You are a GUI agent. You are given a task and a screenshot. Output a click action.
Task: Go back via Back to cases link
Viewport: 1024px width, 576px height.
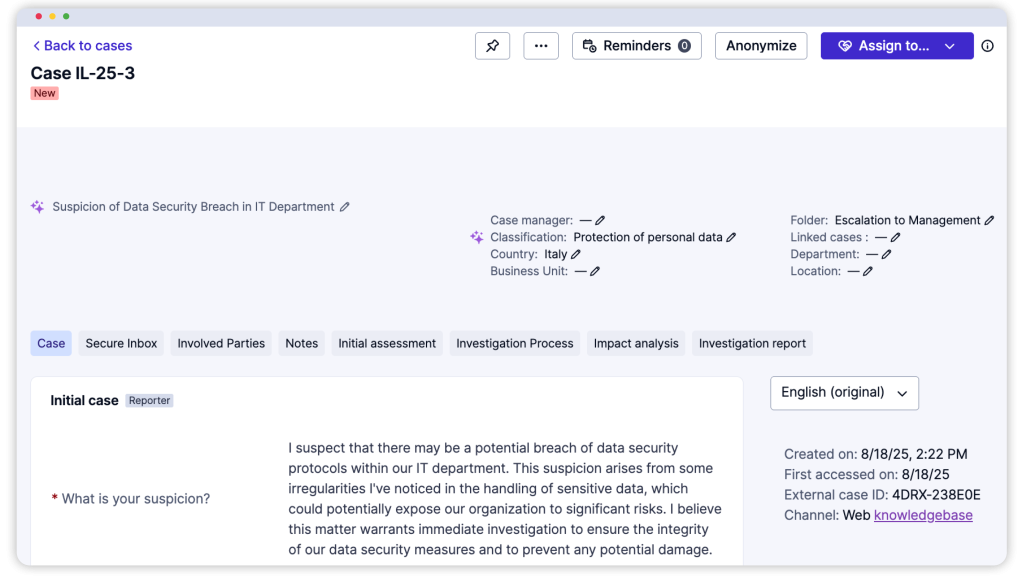(x=82, y=46)
